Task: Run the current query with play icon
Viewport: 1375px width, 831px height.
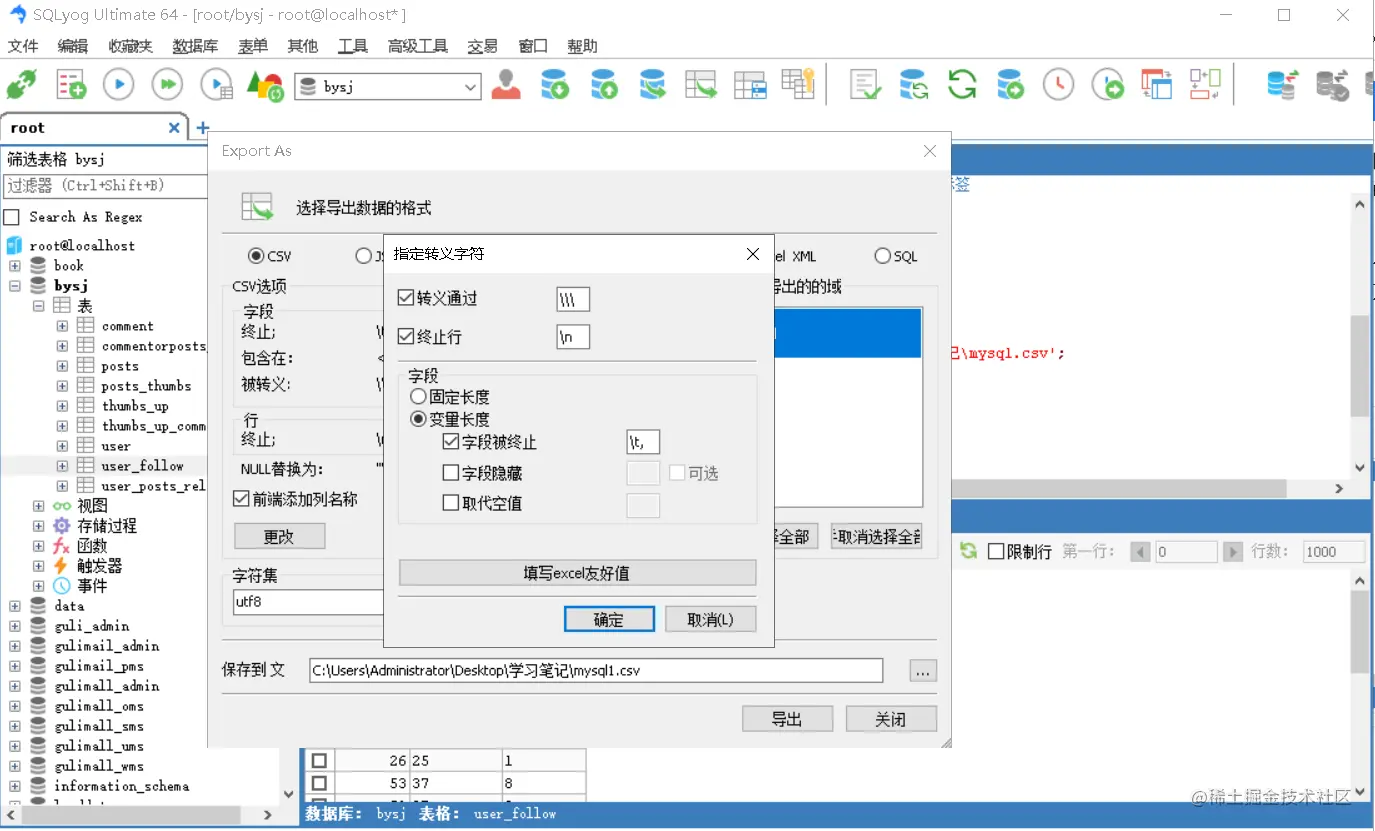Action: (119, 85)
